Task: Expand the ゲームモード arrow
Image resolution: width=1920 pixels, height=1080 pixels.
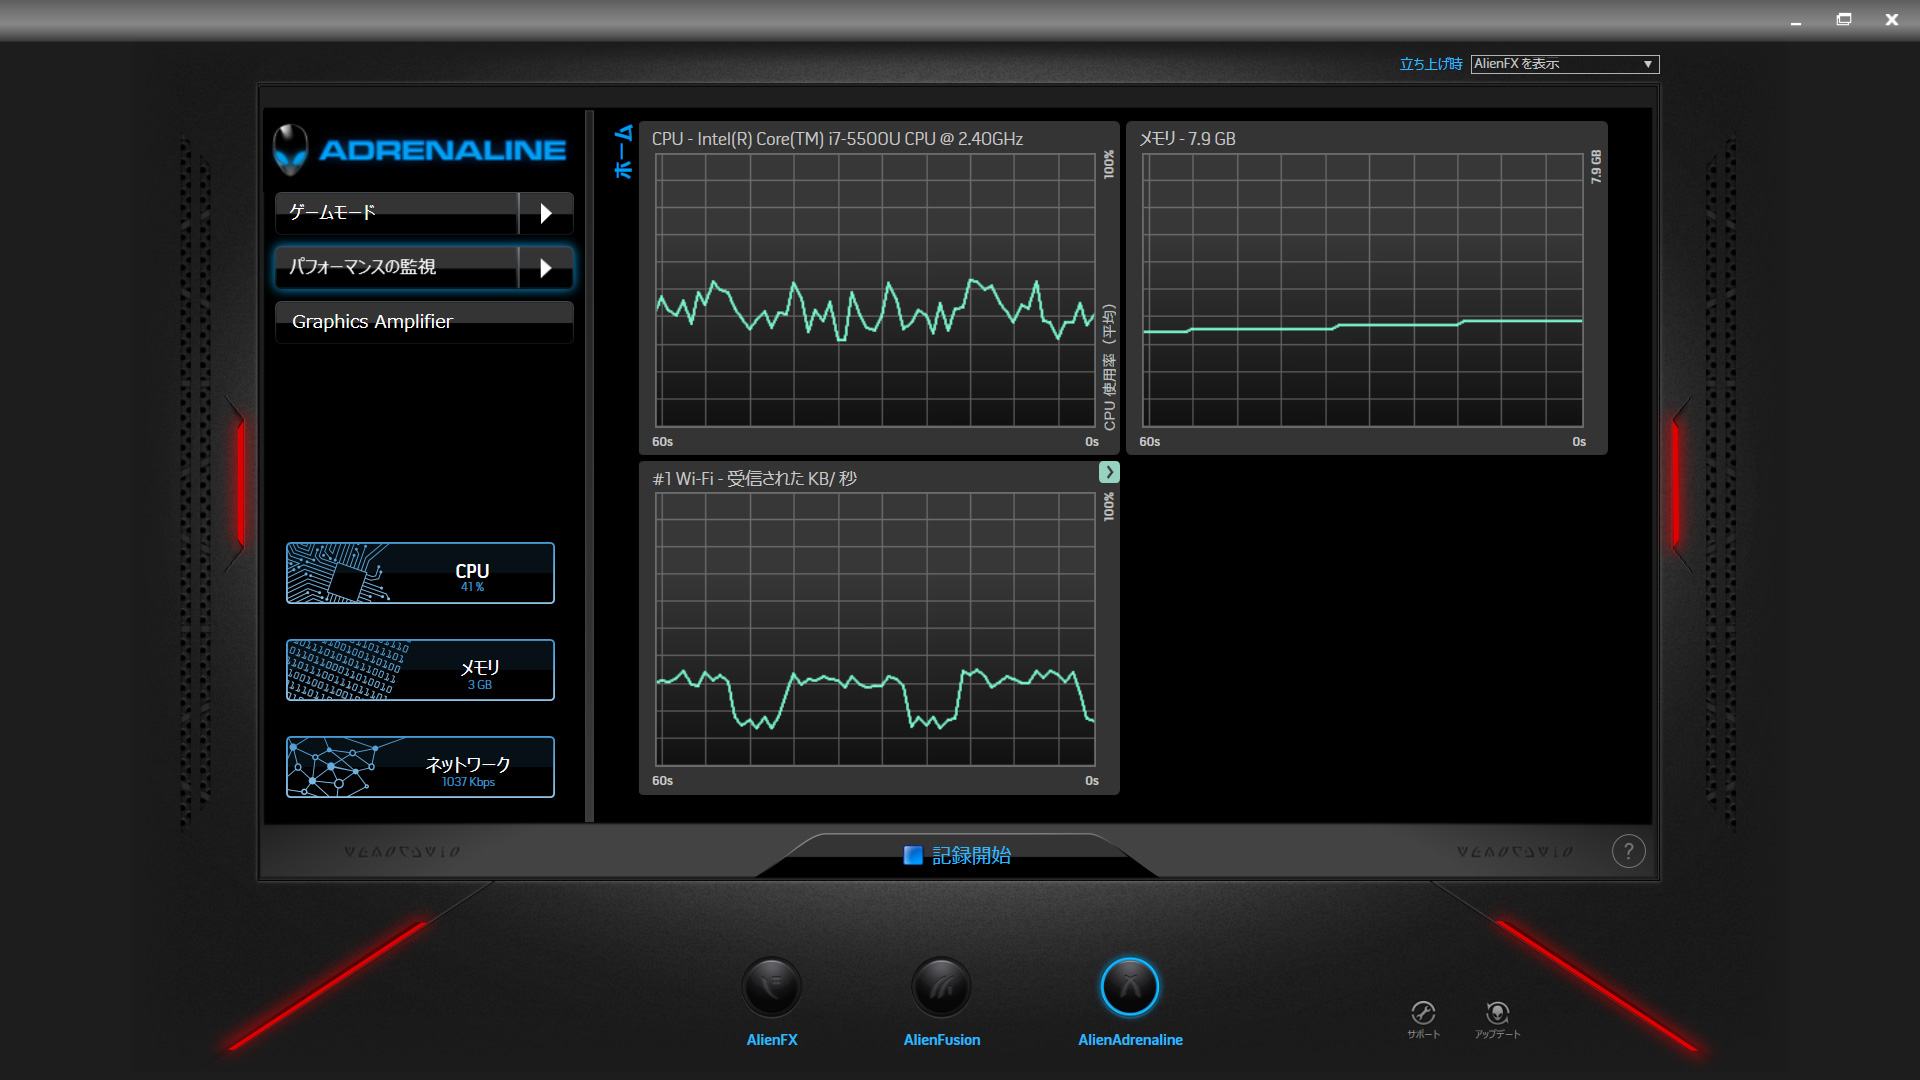Action: (x=546, y=213)
